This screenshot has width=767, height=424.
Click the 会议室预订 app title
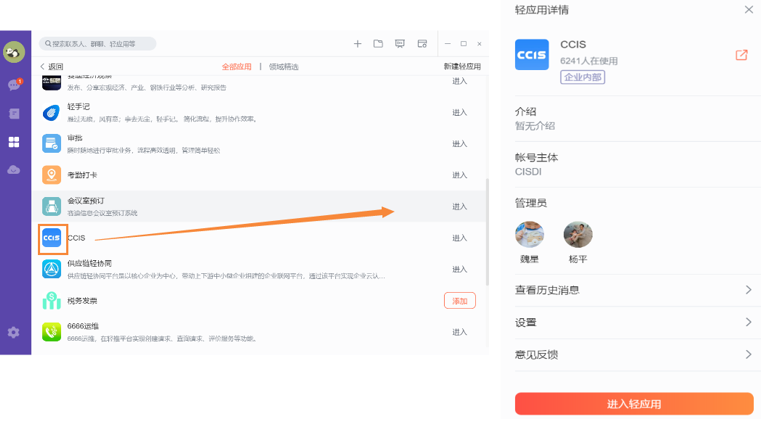pos(86,201)
